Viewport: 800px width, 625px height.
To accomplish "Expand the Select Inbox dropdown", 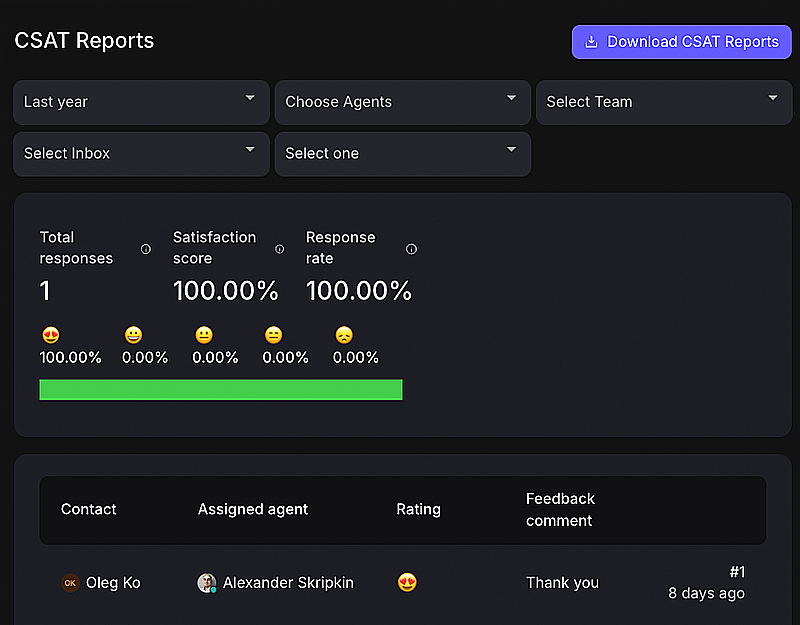I will 141,154.
